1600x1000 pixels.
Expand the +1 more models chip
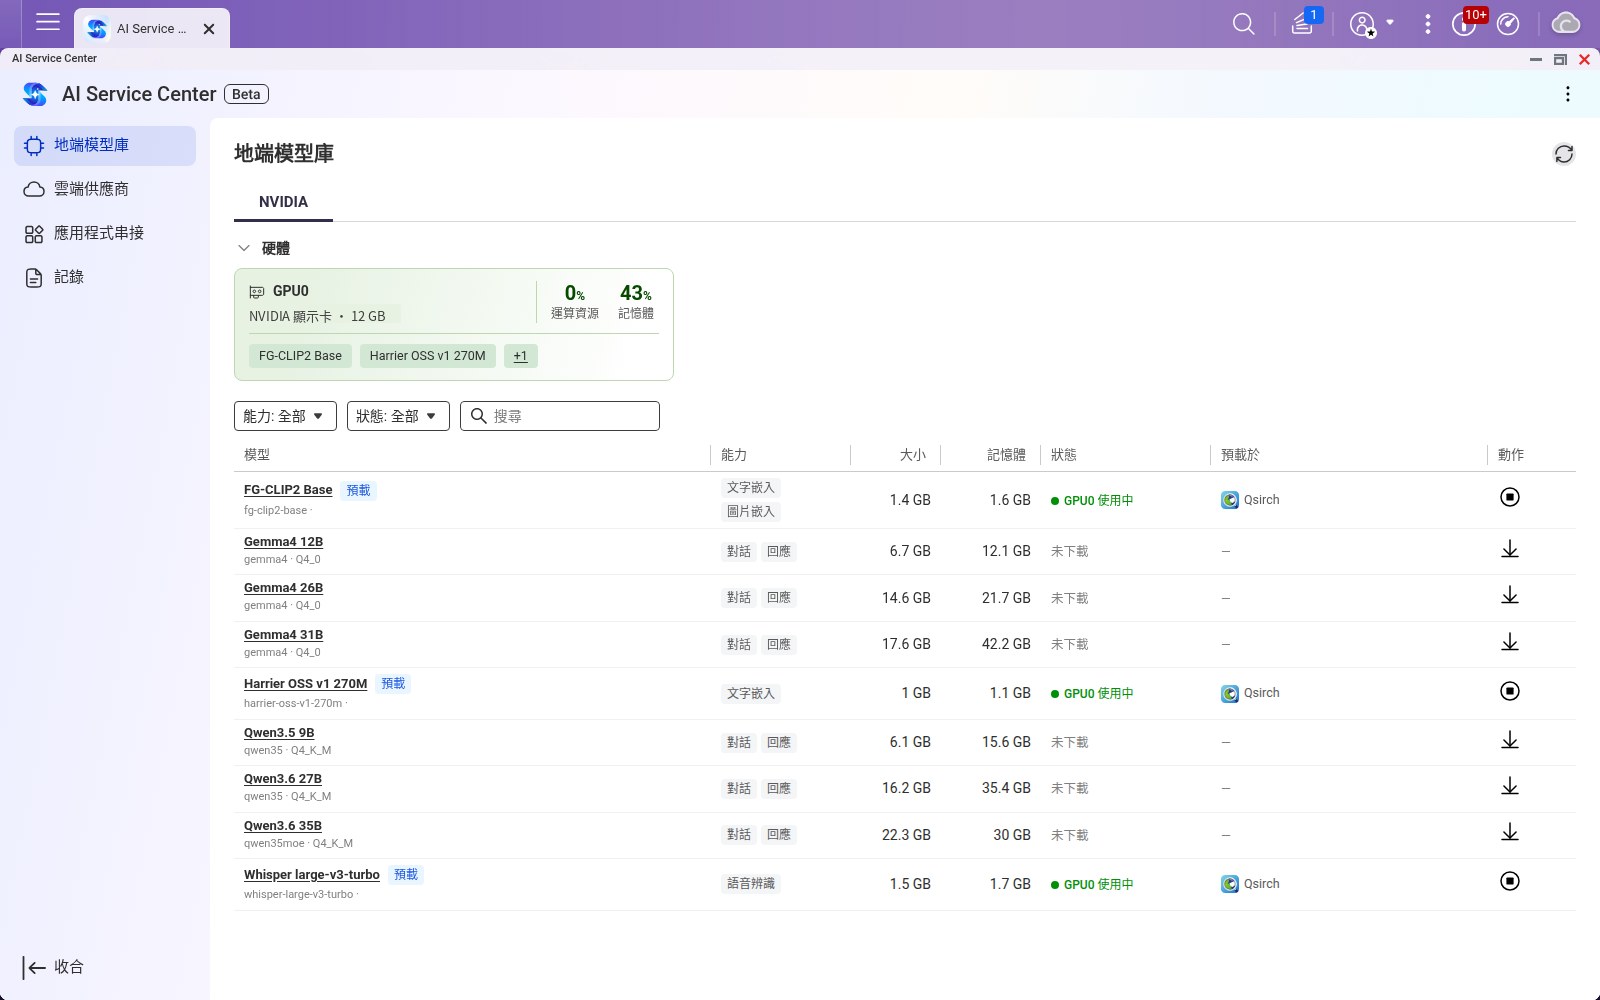(520, 356)
